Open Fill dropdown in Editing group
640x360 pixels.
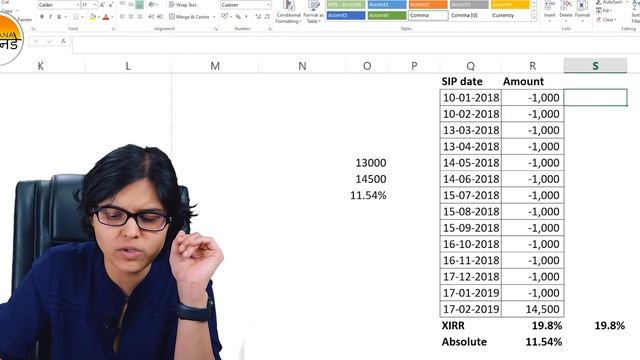click(x=604, y=11)
